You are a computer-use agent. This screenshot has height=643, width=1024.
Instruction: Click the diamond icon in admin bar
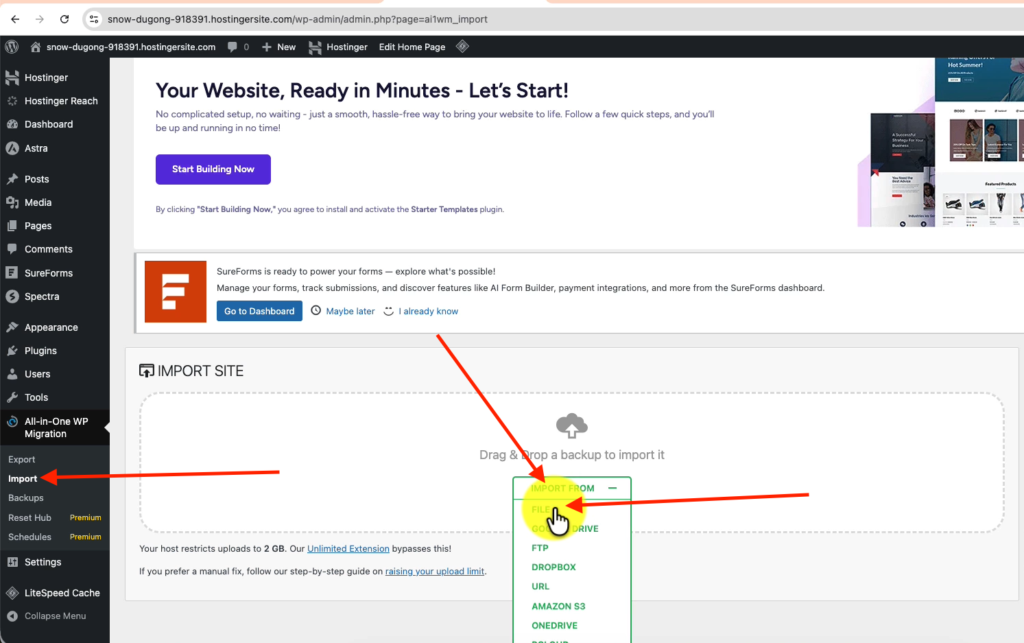pyautogui.click(x=462, y=47)
